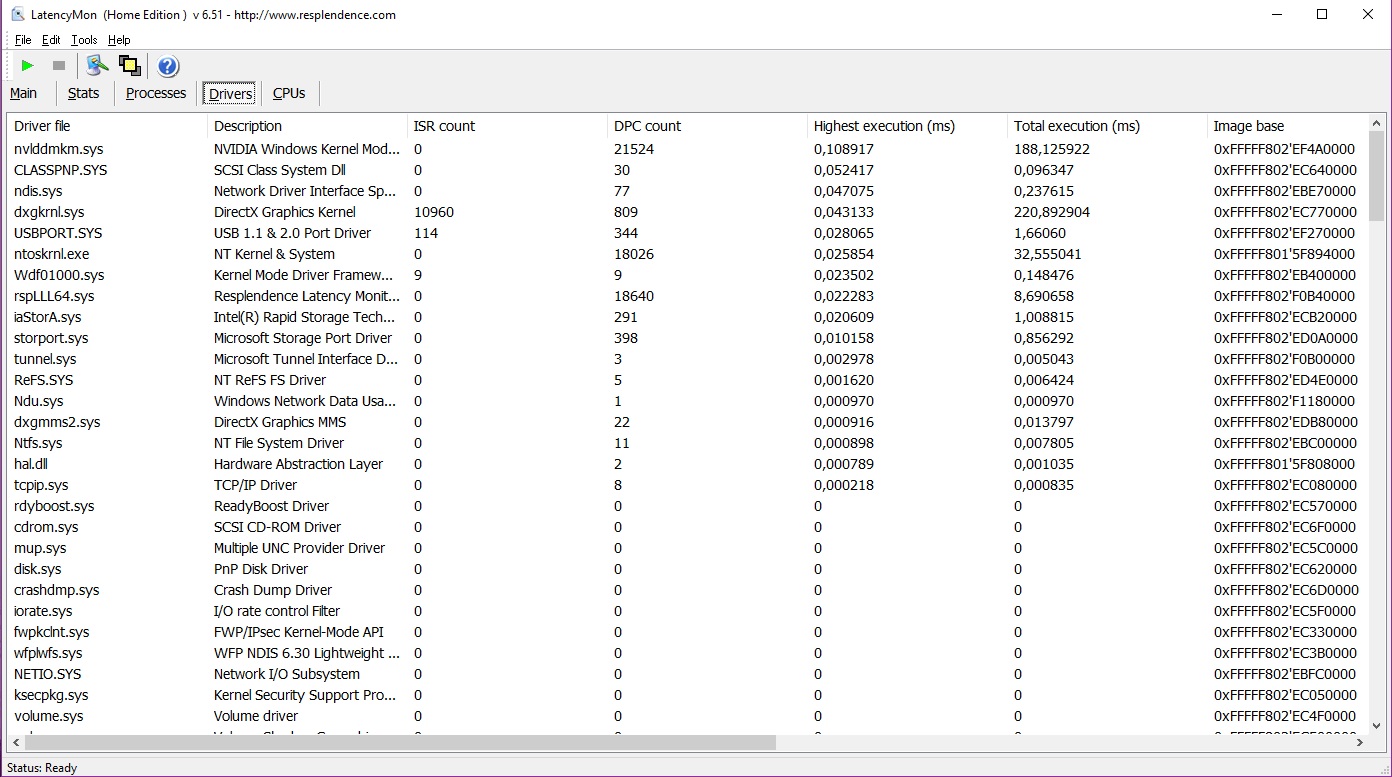
Task: Click the horizontal scrollbar right arrow
Action: click(1360, 743)
